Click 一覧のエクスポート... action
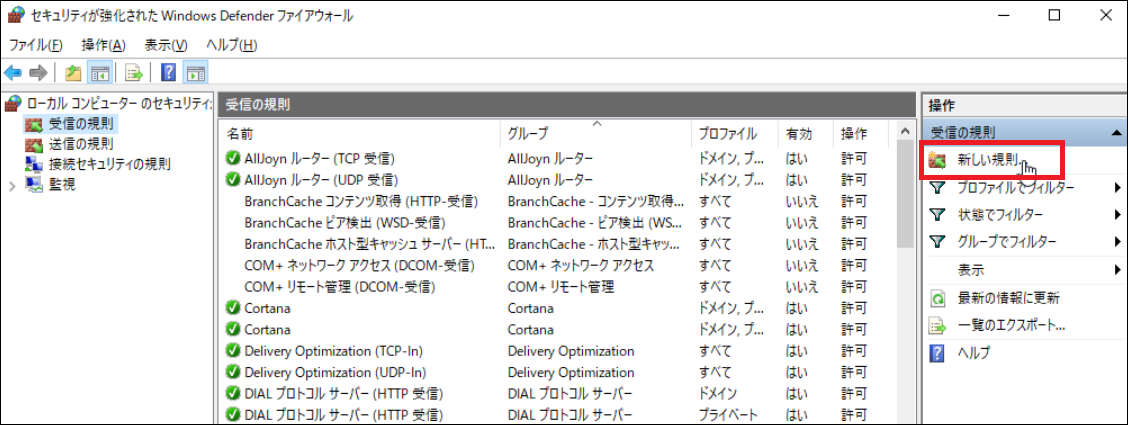Image resolution: width=1128 pixels, height=425 pixels. click(x=1011, y=325)
